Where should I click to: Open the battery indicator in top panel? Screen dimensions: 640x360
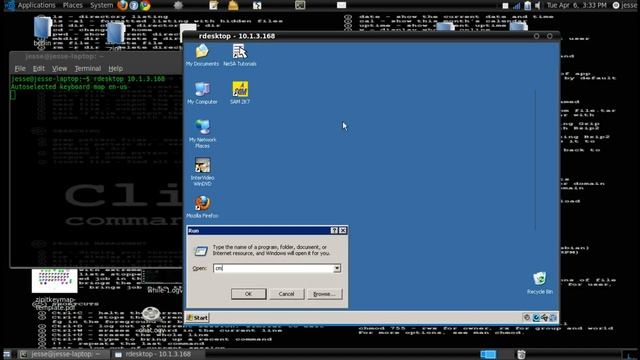(x=528, y=6)
